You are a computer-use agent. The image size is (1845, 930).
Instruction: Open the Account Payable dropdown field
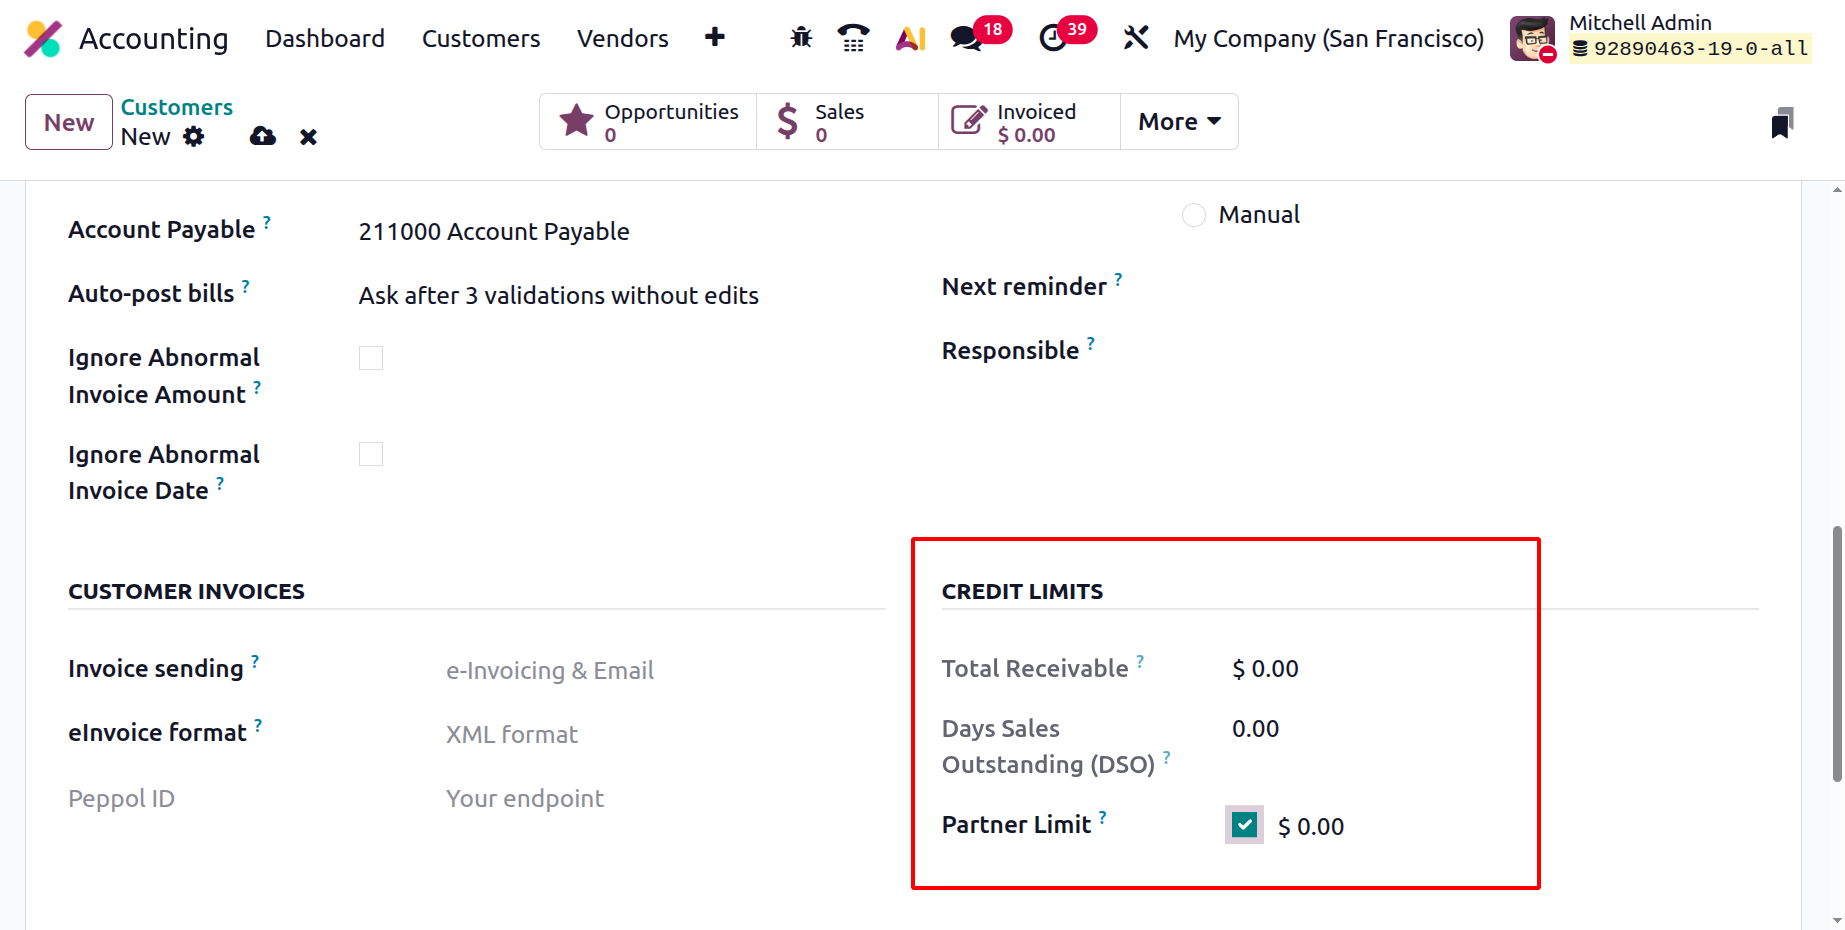(x=494, y=232)
